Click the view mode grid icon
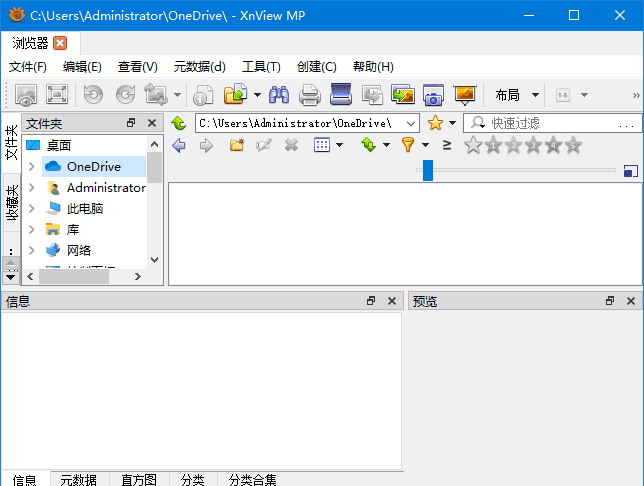The width and height of the screenshot is (644, 486). click(322, 145)
